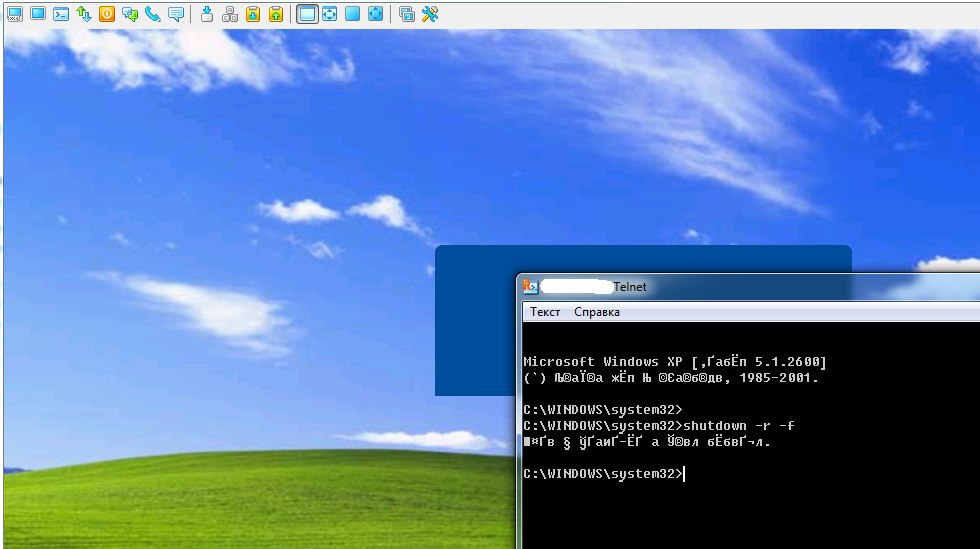Select Stretched view mode

[329, 14]
